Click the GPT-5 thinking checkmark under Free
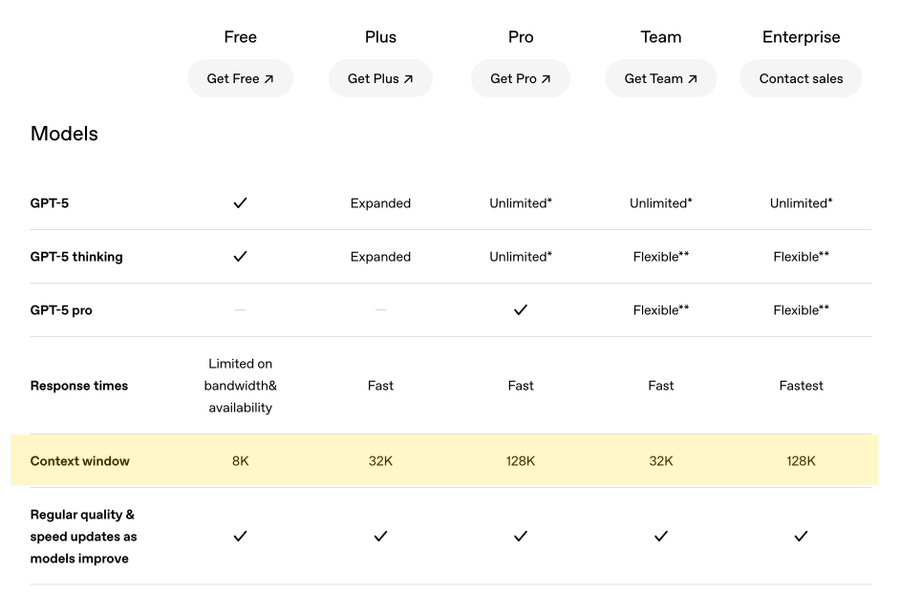 click(x=240, y=257)
